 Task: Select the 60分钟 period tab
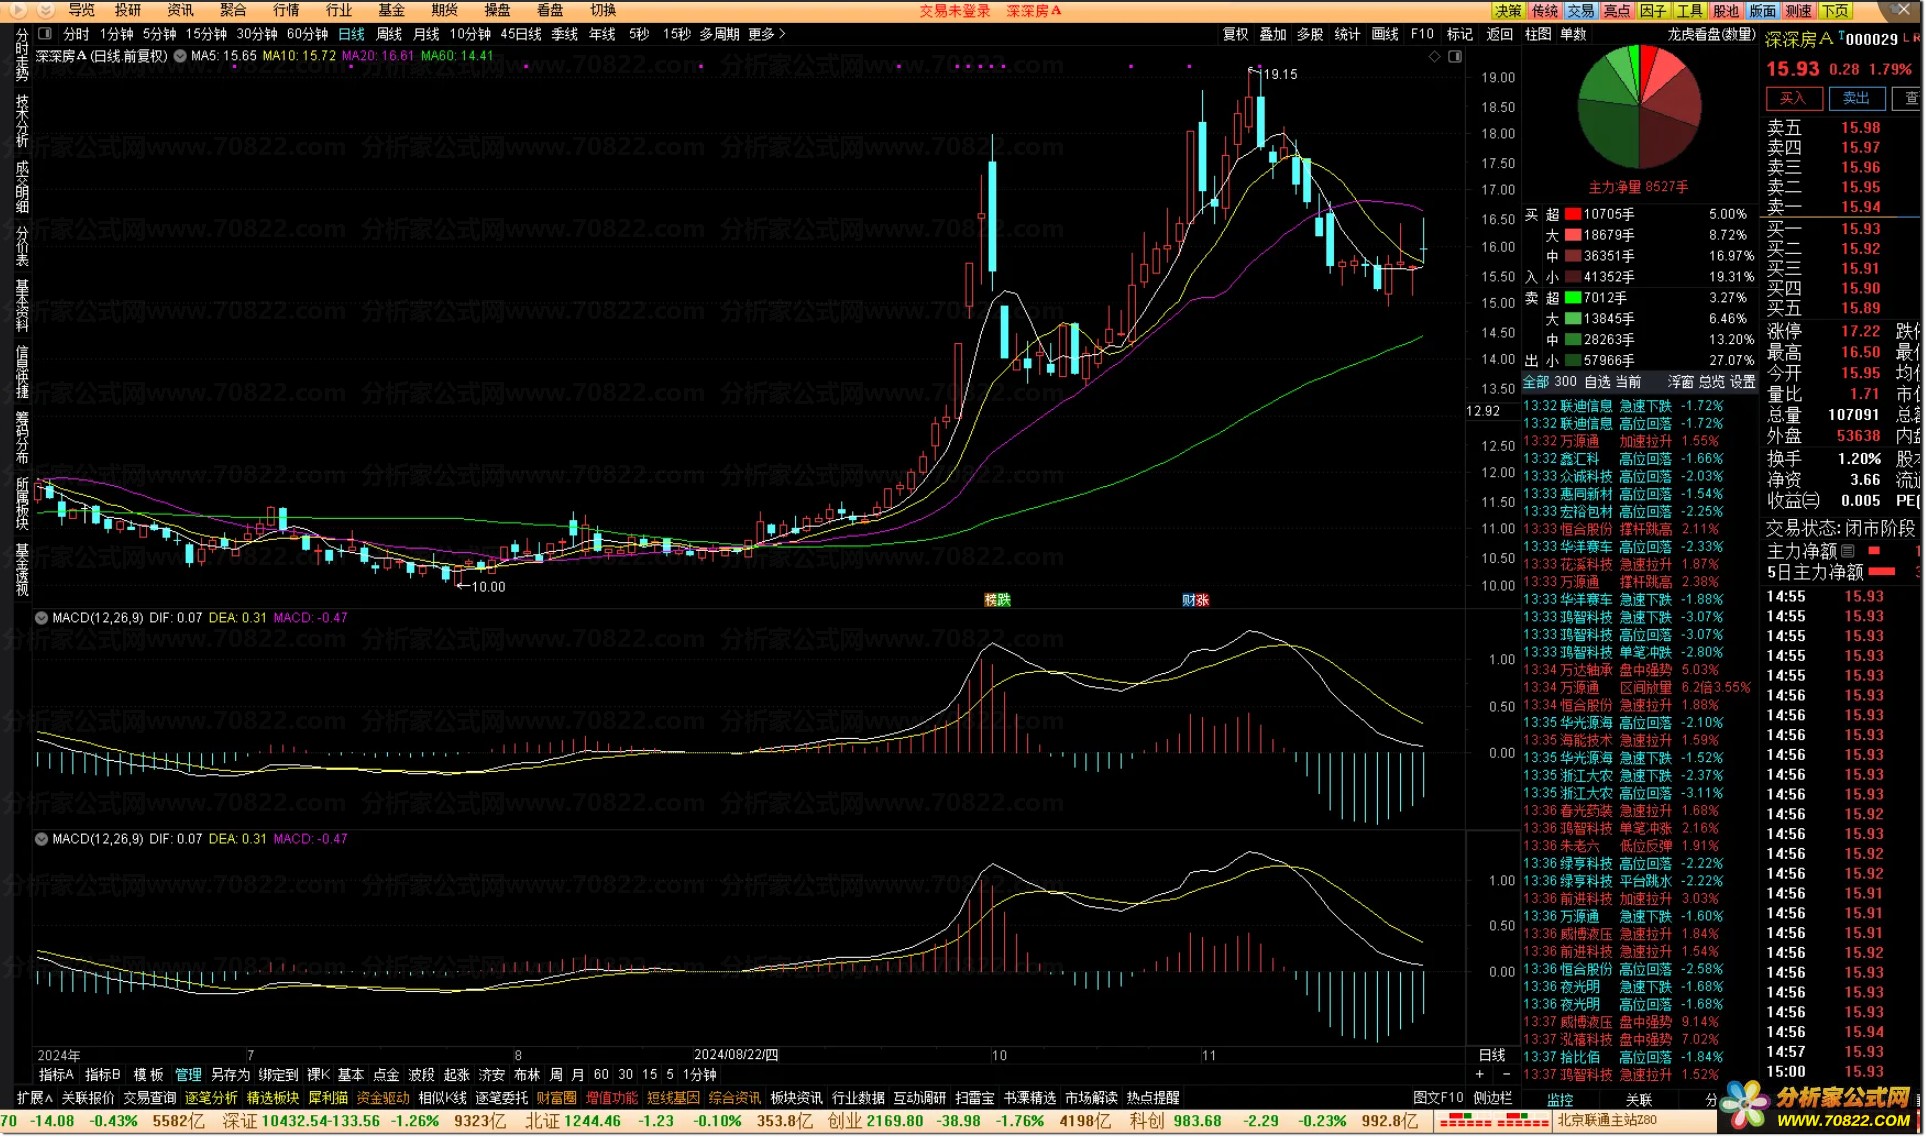[x=308, y=34]
